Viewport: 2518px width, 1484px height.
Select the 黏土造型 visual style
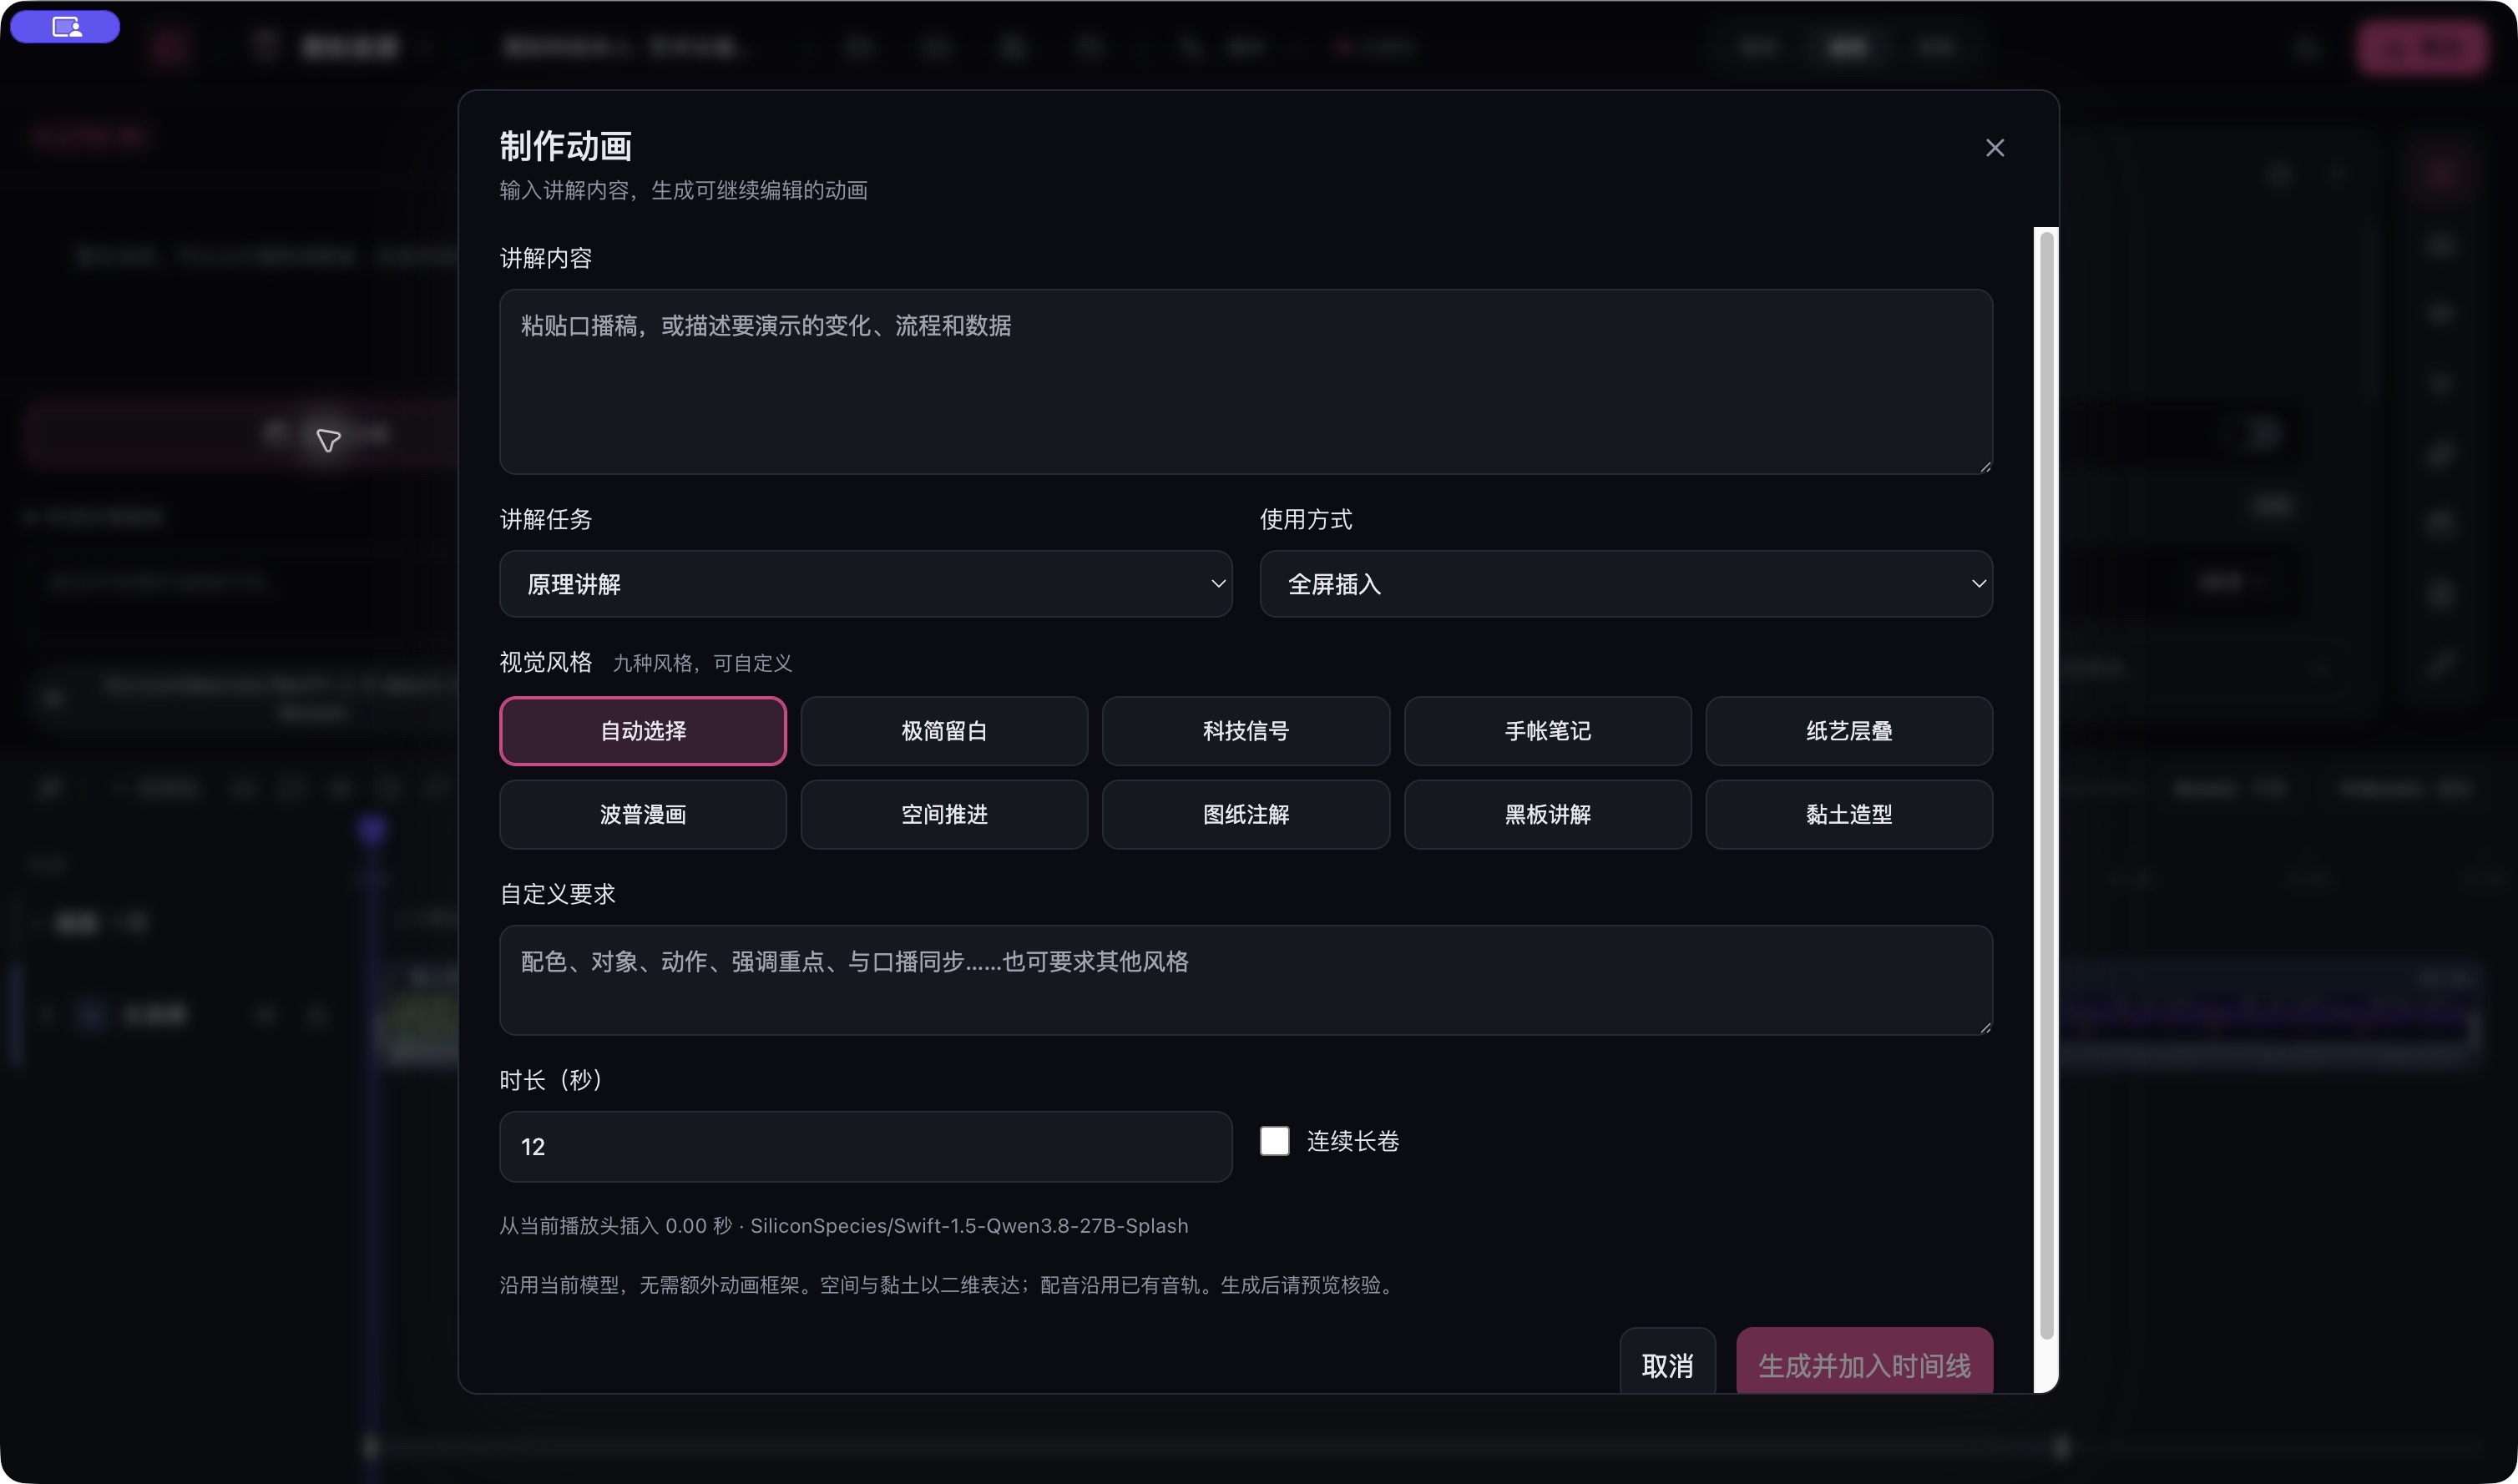(1848, 814)
